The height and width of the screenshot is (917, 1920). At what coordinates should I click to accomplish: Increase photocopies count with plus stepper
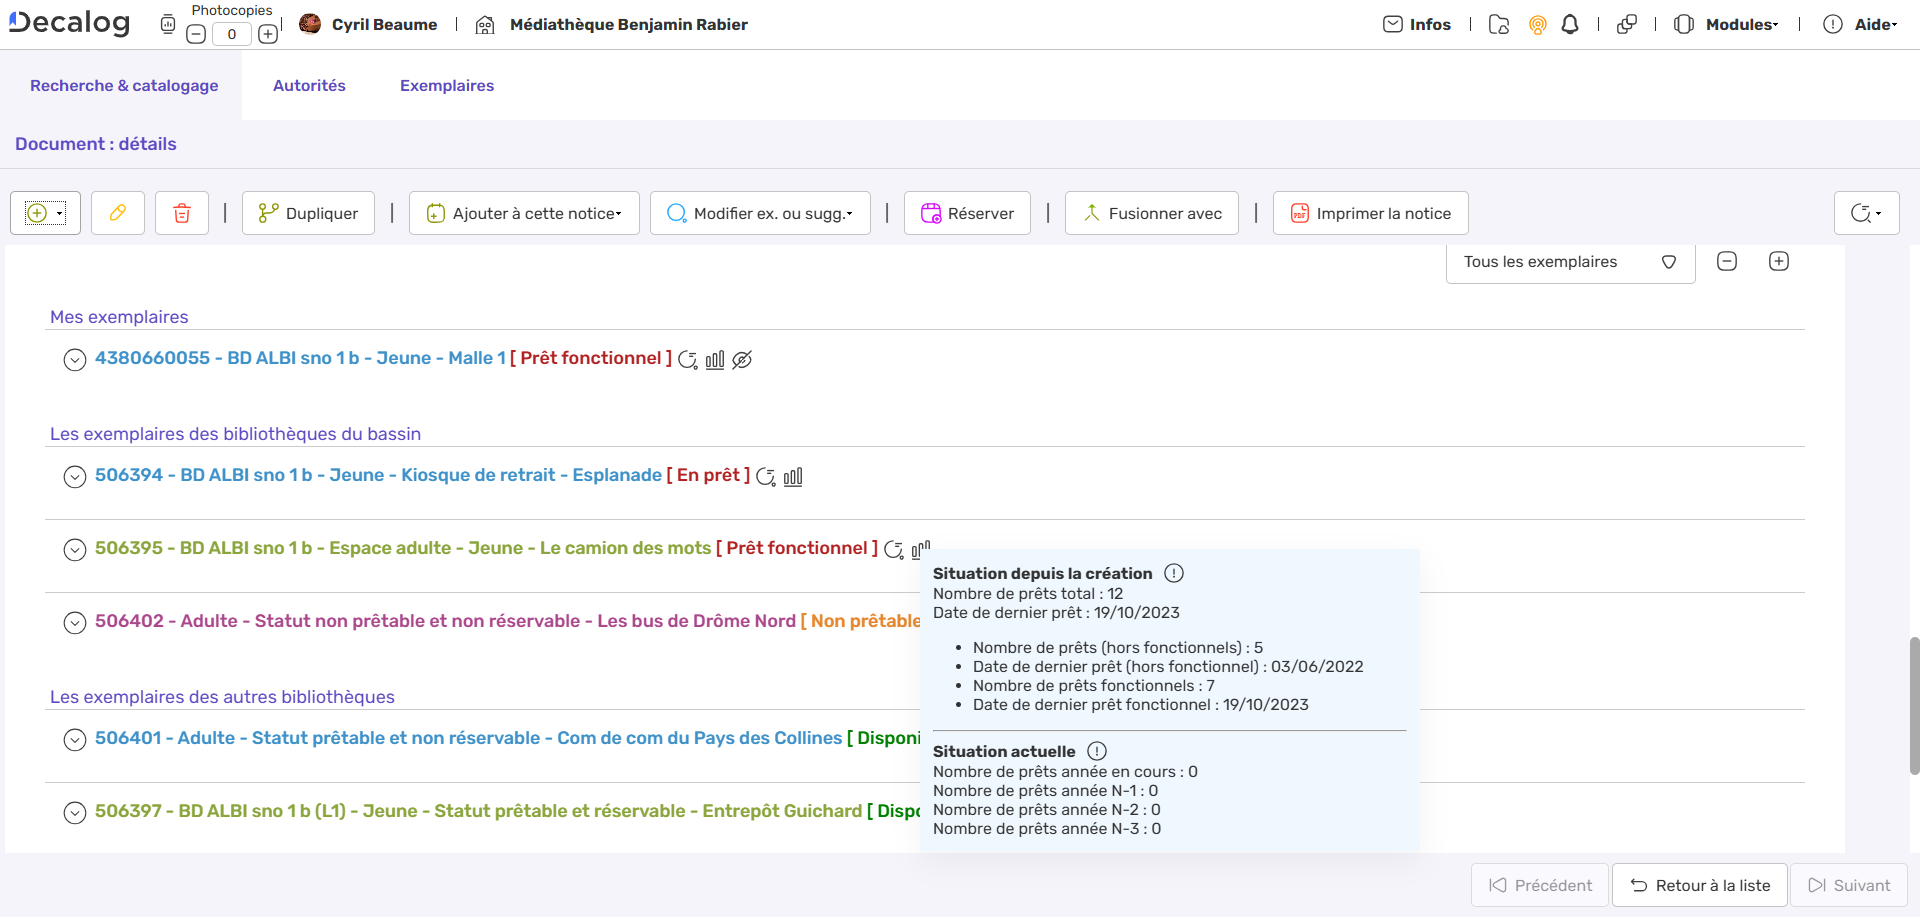[x=268, y=34]
